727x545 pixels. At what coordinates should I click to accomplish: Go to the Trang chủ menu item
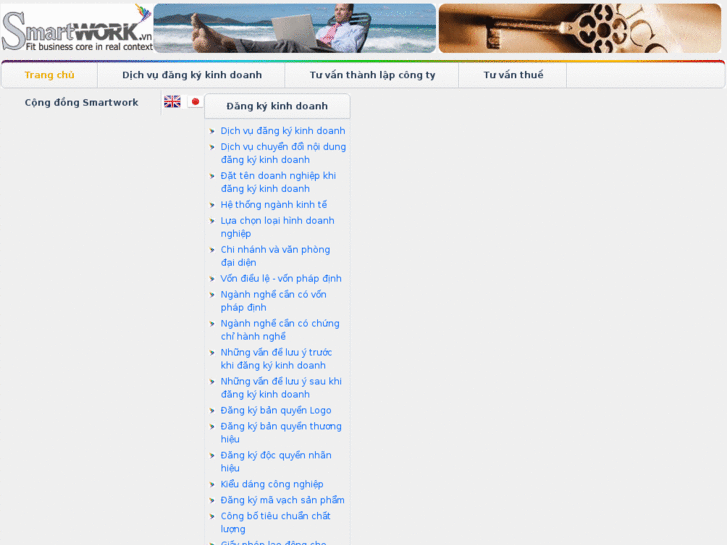(50, 75)
